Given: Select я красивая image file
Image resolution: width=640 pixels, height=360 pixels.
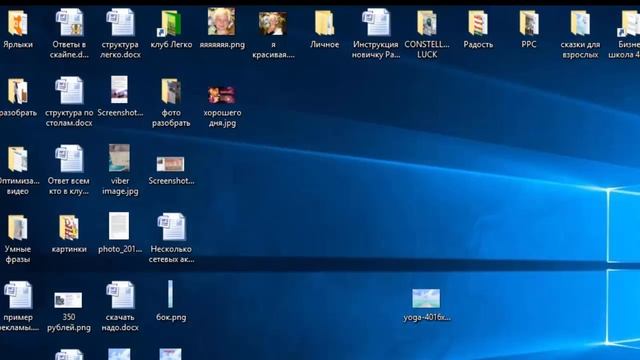Looking at the screenshot, I should click(273, 23).
